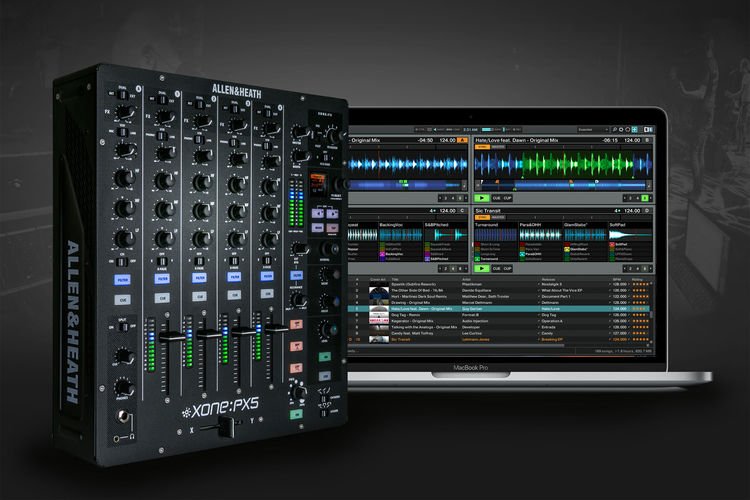Click the browser vertical scrollbar
The width and height of the screenshot is (750, 500).
[651, 313]
